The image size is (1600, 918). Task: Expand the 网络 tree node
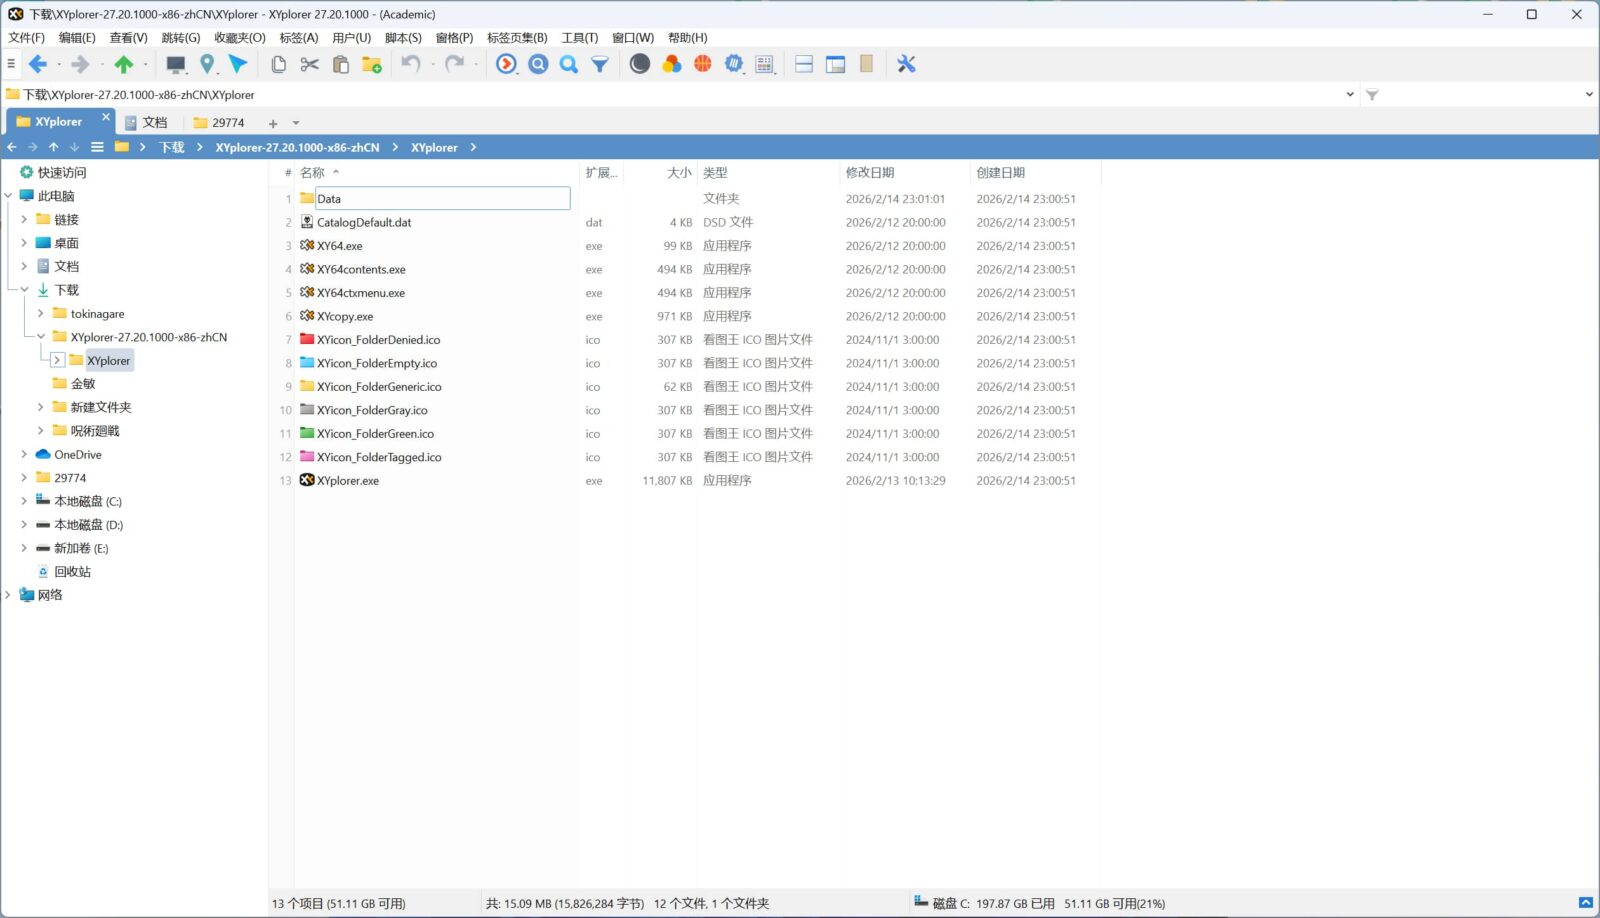[x=8, y=595]
